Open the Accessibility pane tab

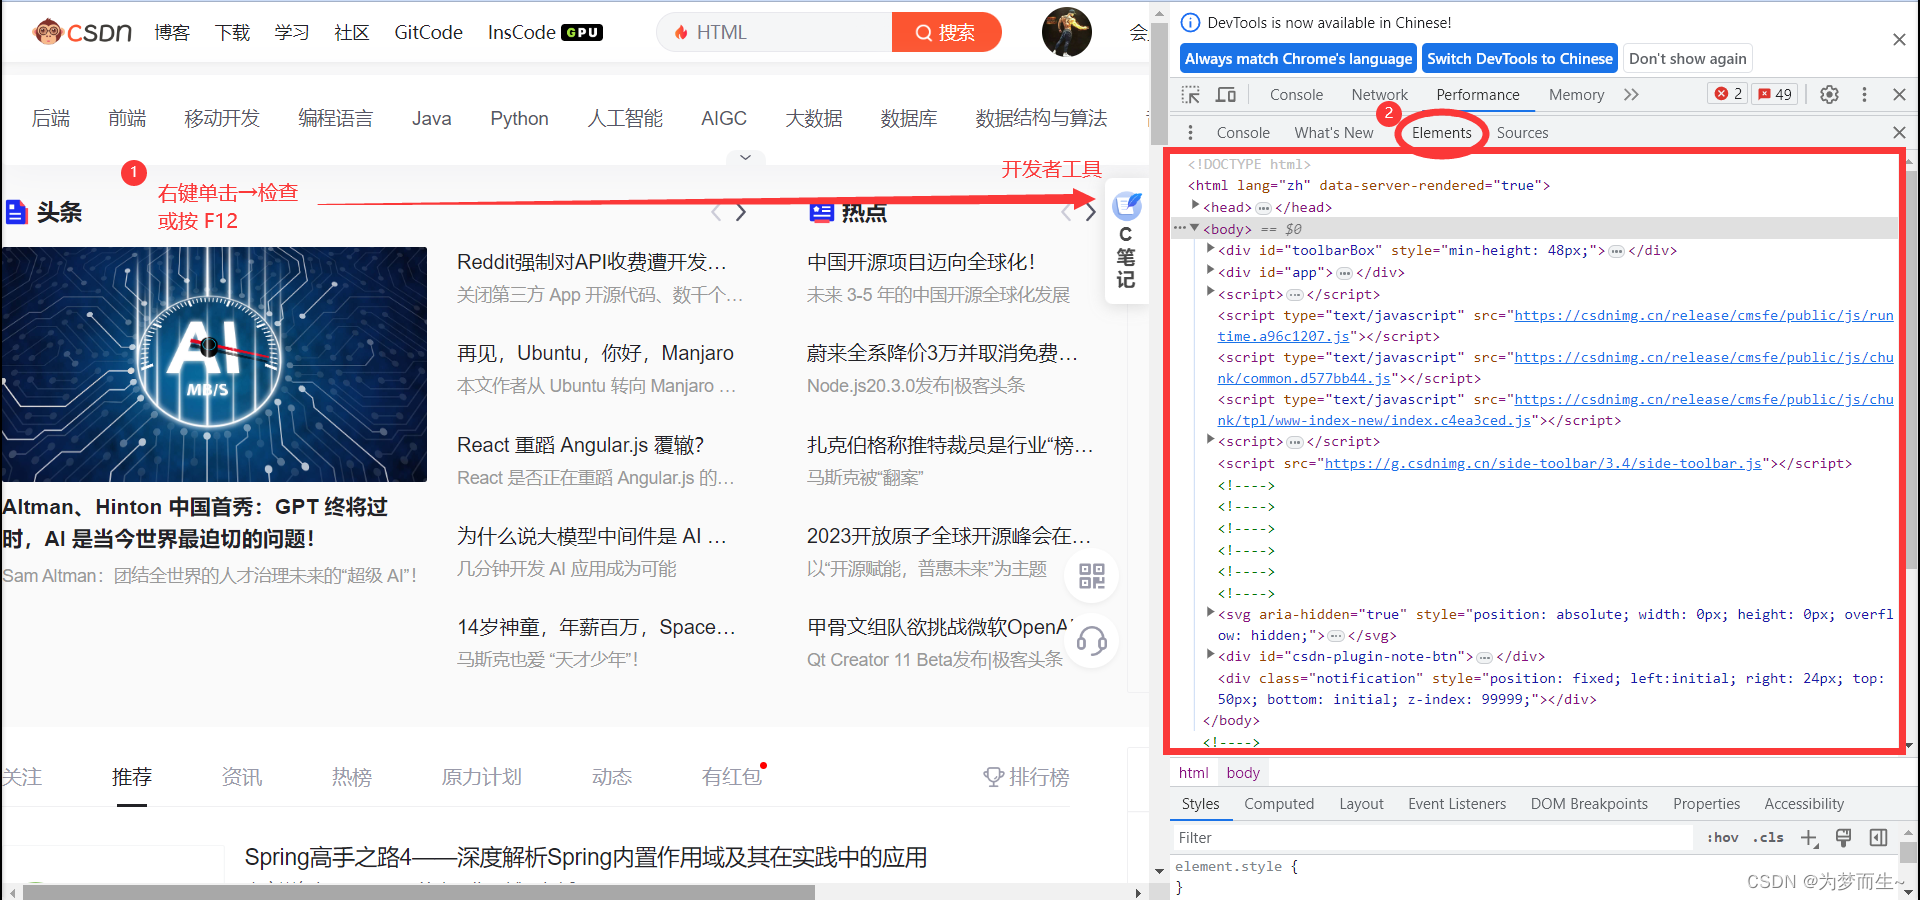(1803, 803)
